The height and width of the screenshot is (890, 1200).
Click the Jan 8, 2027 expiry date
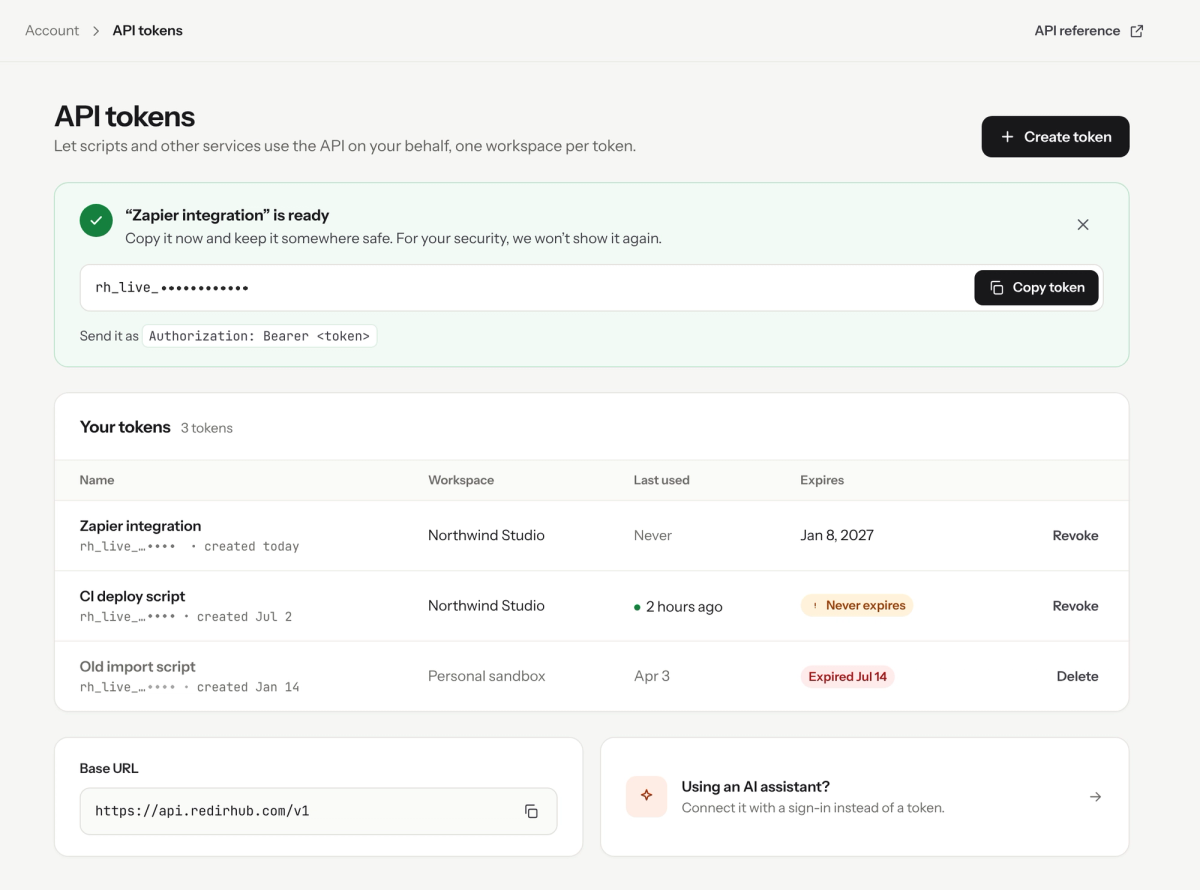(837, 536)
